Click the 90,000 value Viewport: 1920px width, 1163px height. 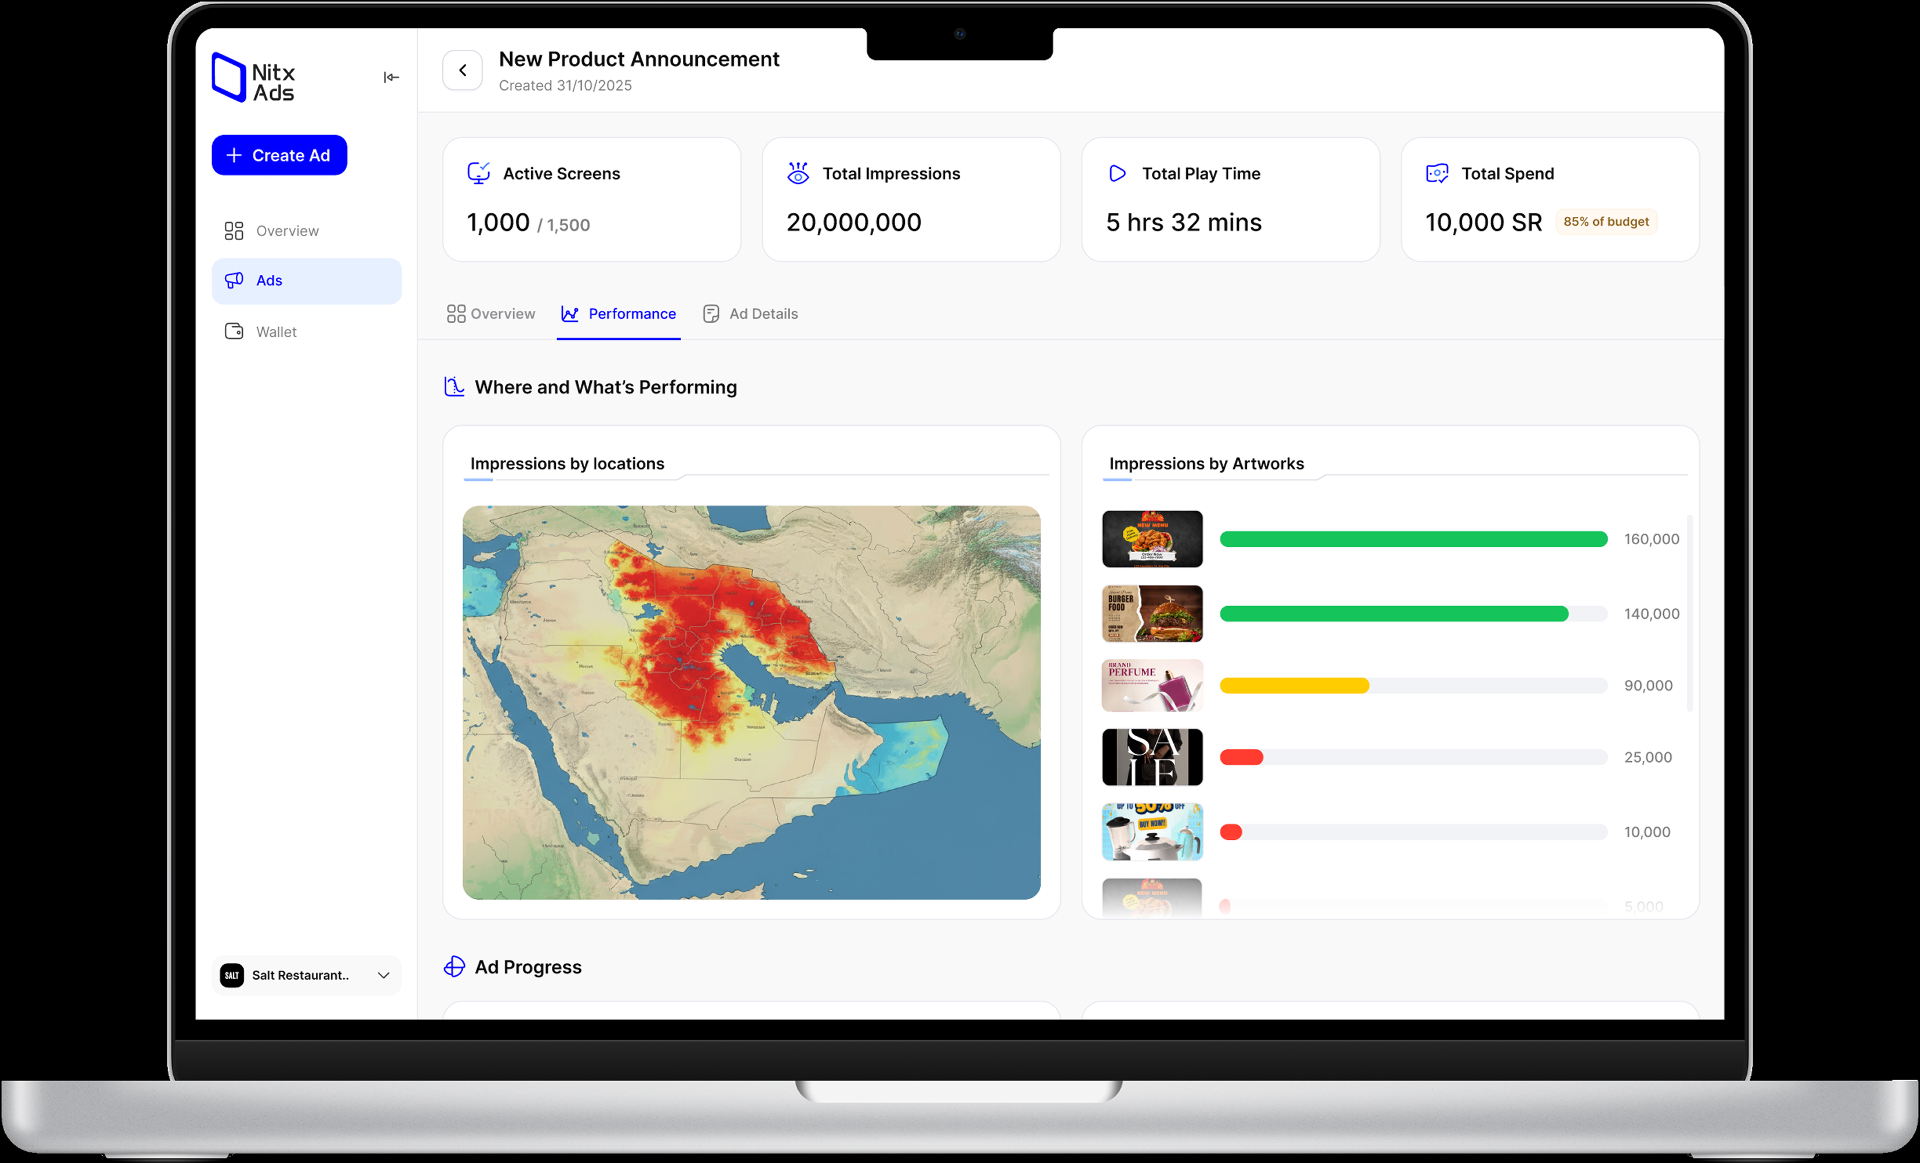[1648, 686]
